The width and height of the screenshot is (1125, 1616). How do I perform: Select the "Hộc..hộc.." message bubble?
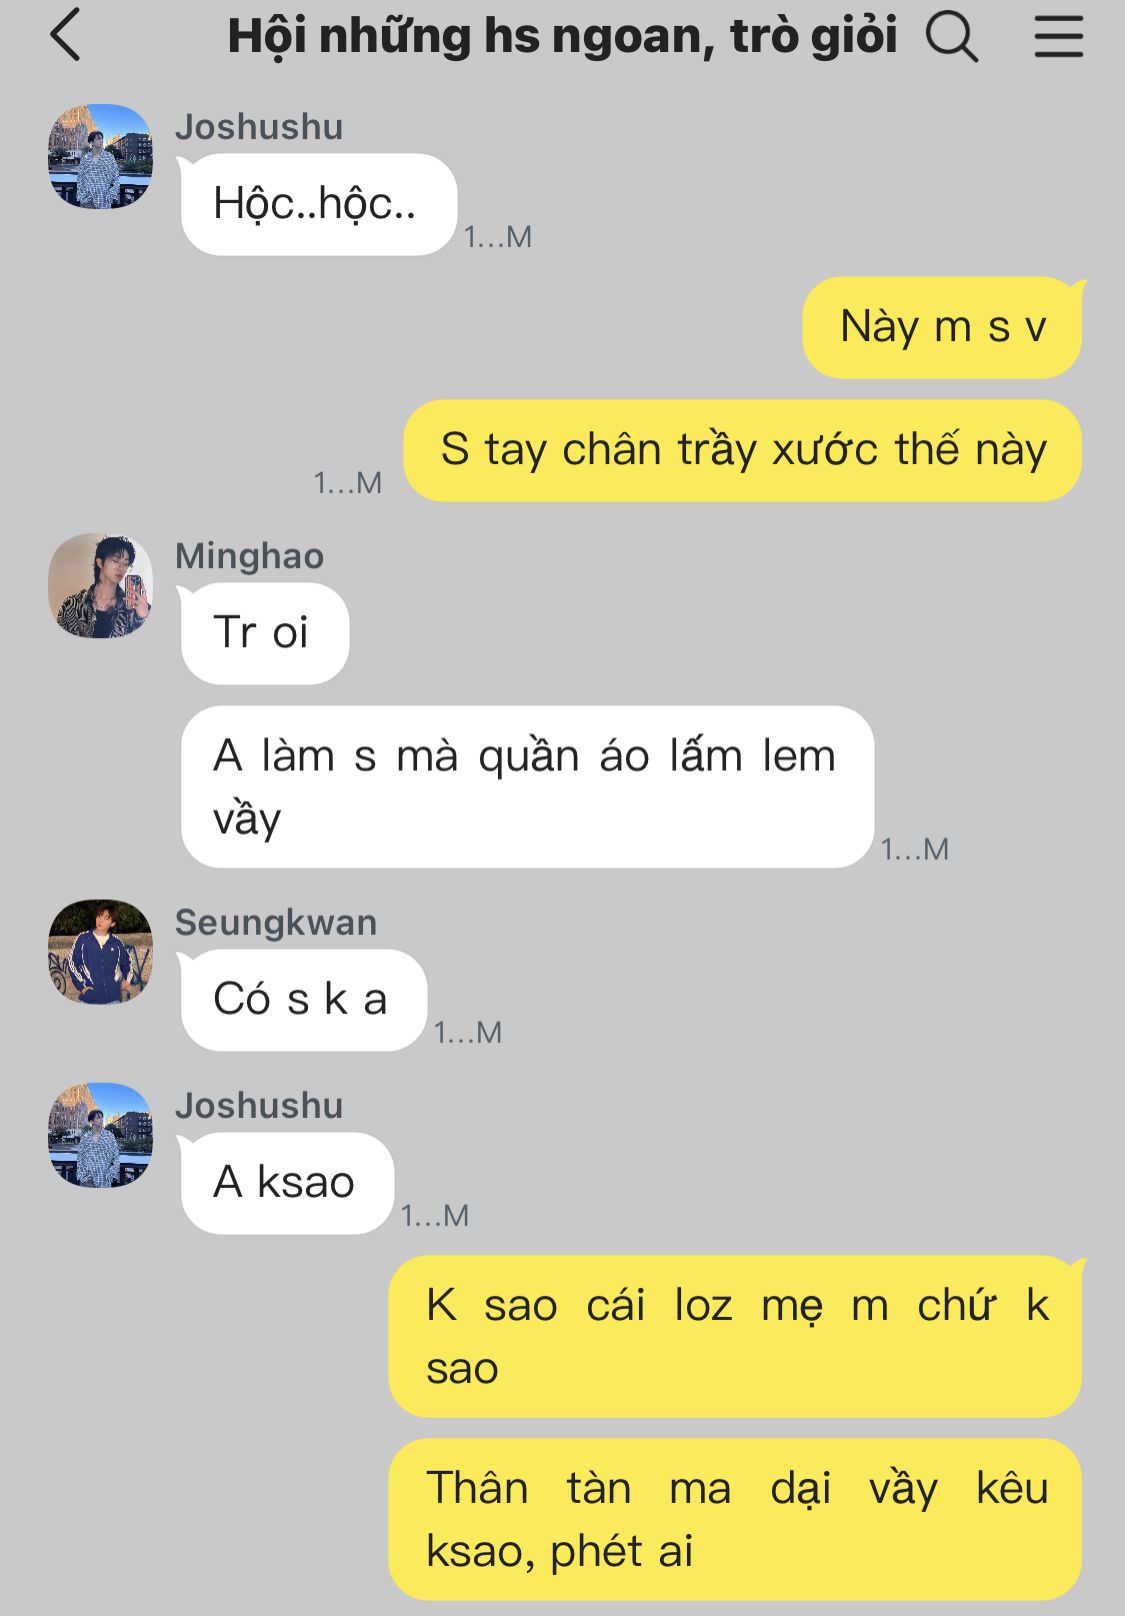(x=318, y=204)
